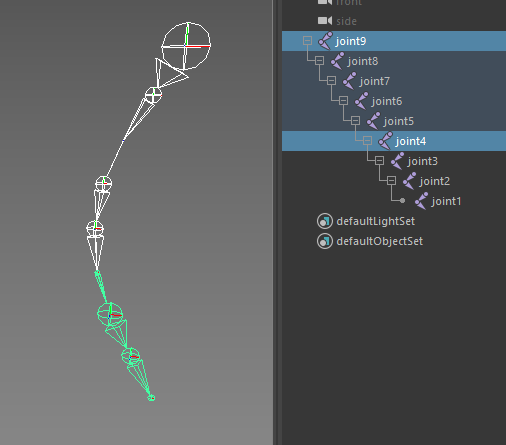This screenshot has width=506, height=445.
Task: Click the green highlighted joint sphere in viewport
Action: coord(110,314)
